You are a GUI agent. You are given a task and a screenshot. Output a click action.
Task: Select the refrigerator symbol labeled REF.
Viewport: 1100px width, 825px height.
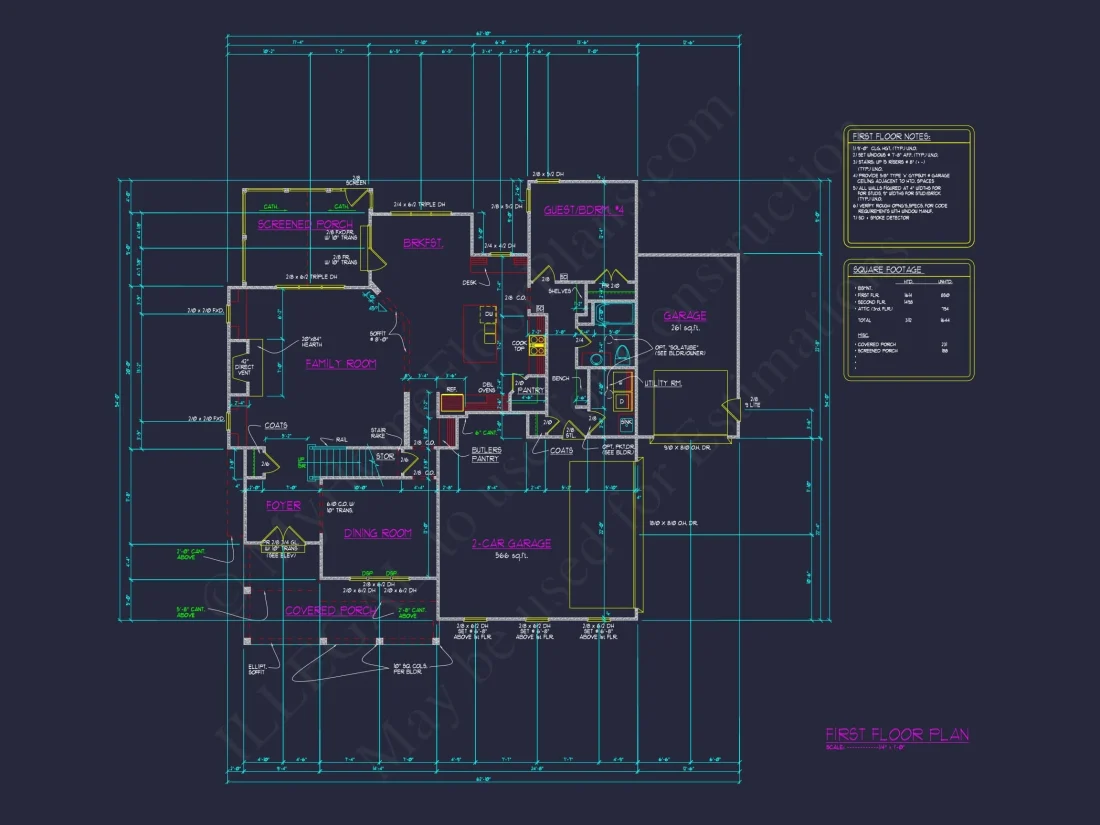pos(453,404)
